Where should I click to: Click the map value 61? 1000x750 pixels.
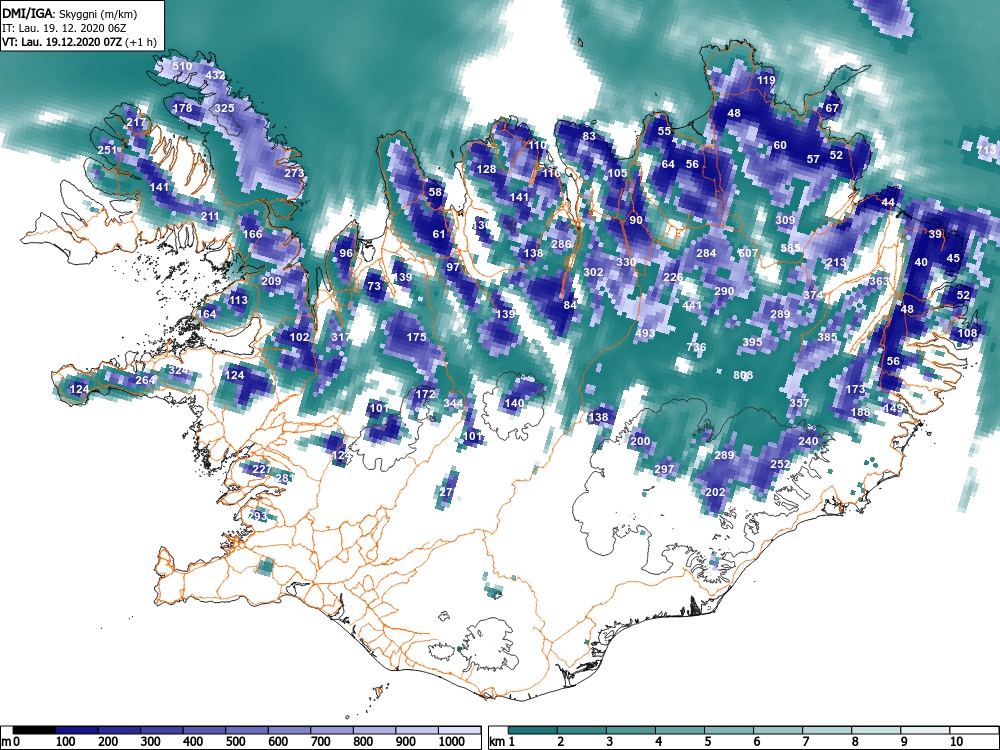pyautogui.click(x=439, y=234)
